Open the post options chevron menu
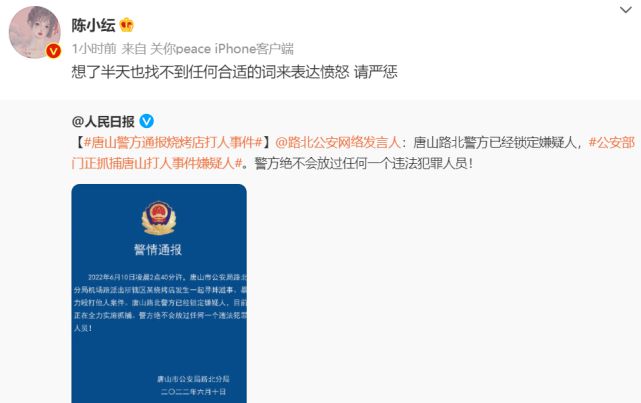Screen dimensions: 641x403 click(625, 10)
